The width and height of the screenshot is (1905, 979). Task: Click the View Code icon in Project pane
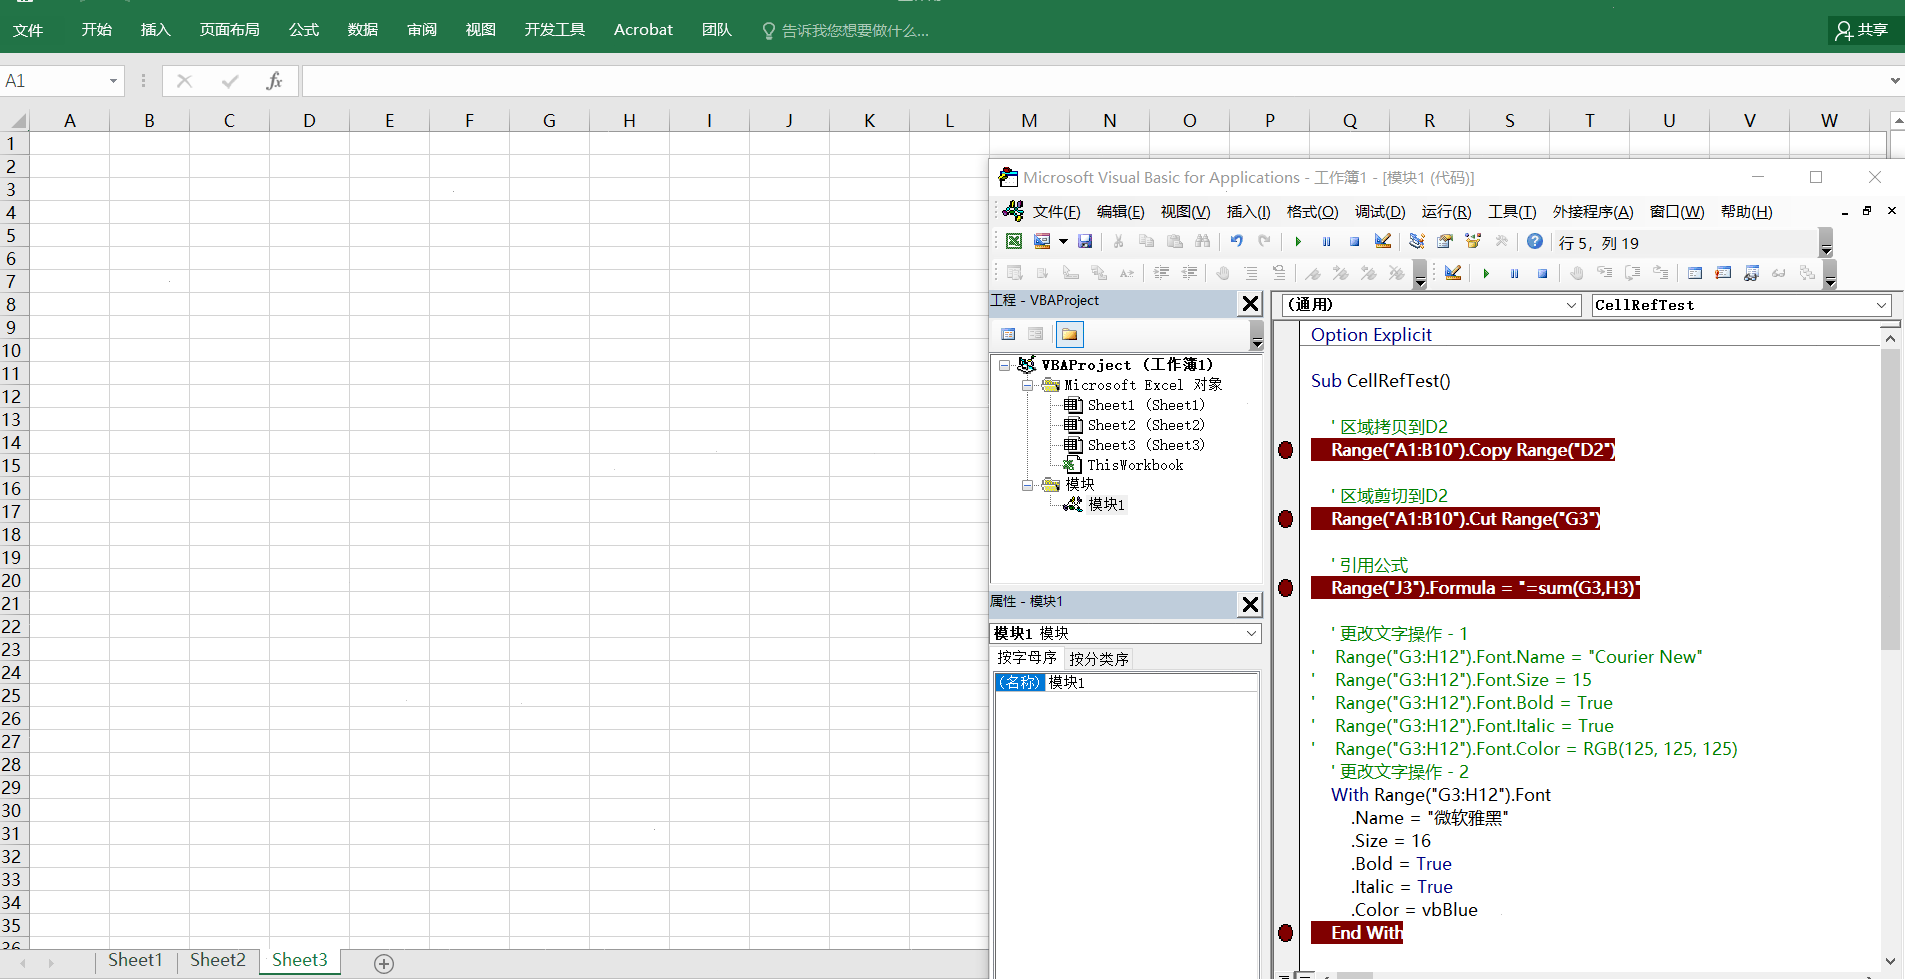[1008, 334]
